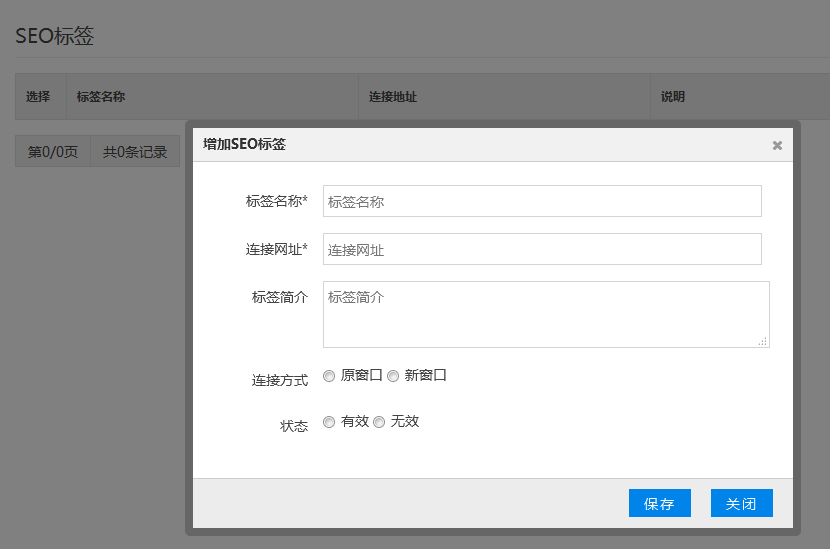
Task: Click the 说明 column header
Action: coord(673,97)
